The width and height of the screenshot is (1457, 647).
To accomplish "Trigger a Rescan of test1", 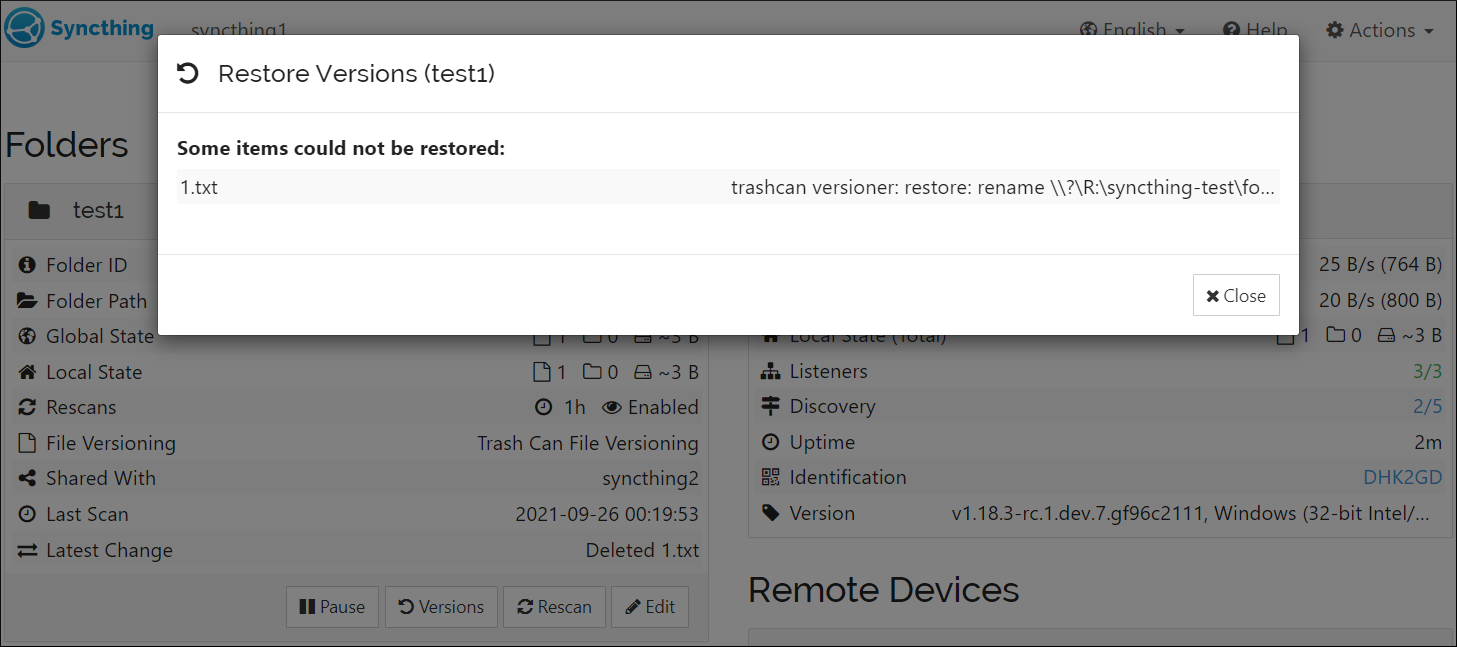I will point(554,606).
